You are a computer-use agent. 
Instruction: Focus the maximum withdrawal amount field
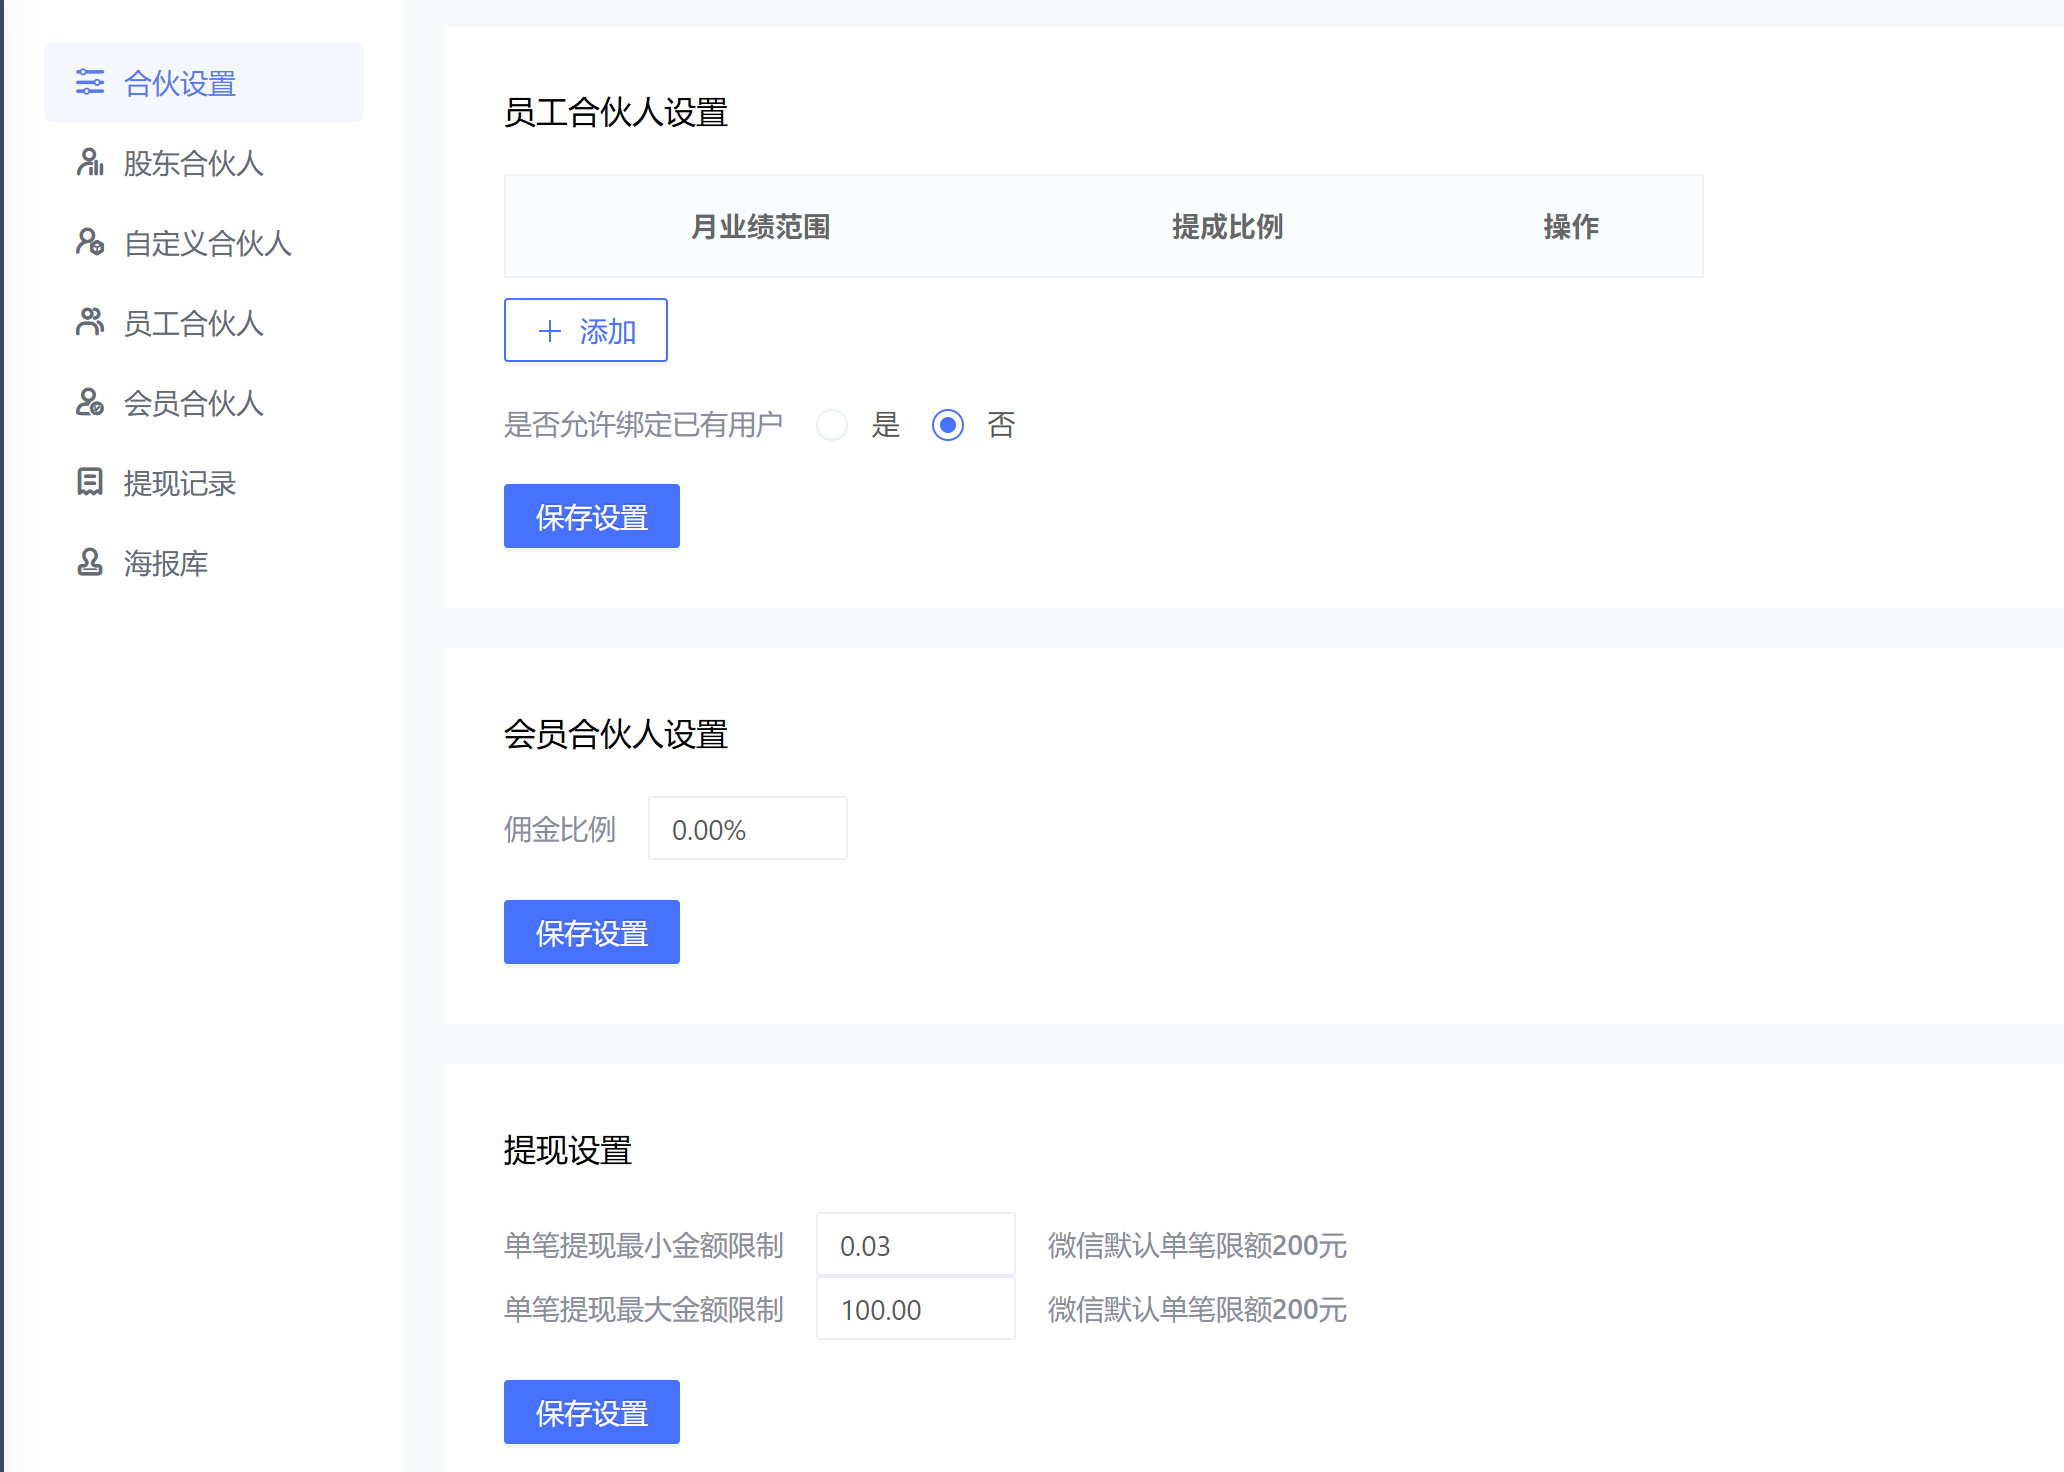tap(915, 1309)
